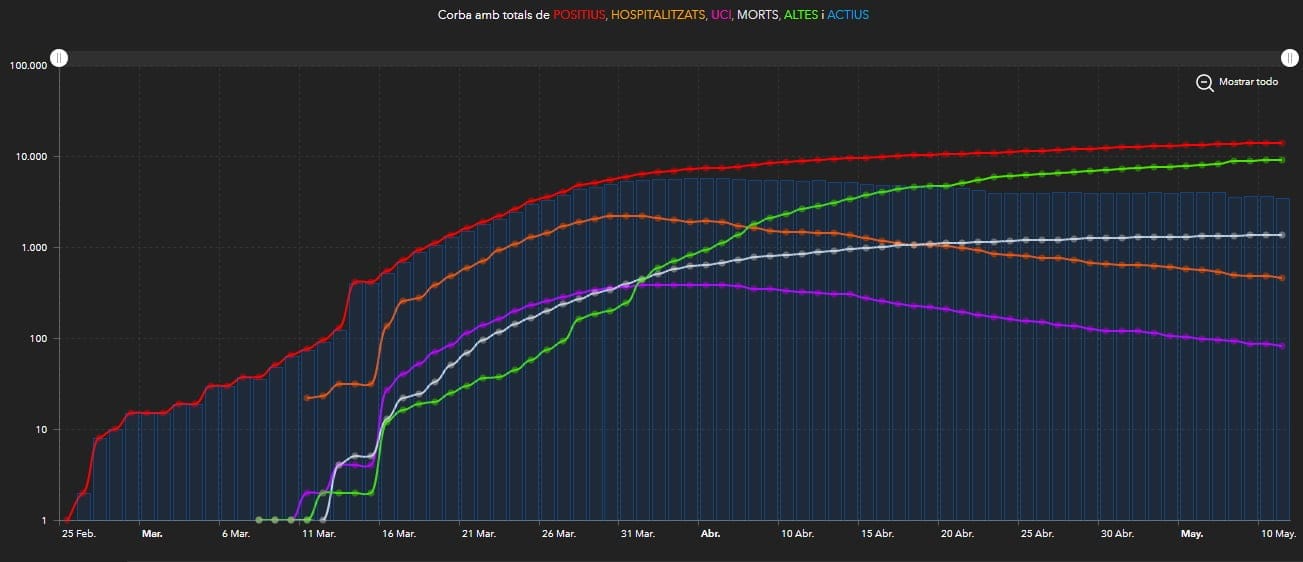Viewport: 1303px width, 562px height.
Task: Click the first orange hospitalitzats data point
Action: [x=307, y=398]
